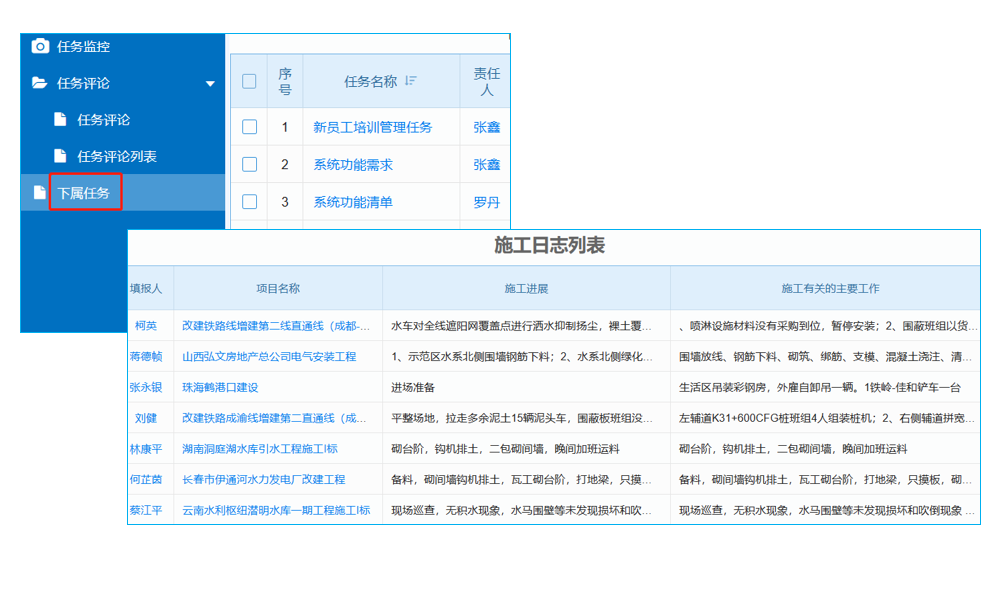Select the highlighted 下属任务 menu item

tap(85, 192)
